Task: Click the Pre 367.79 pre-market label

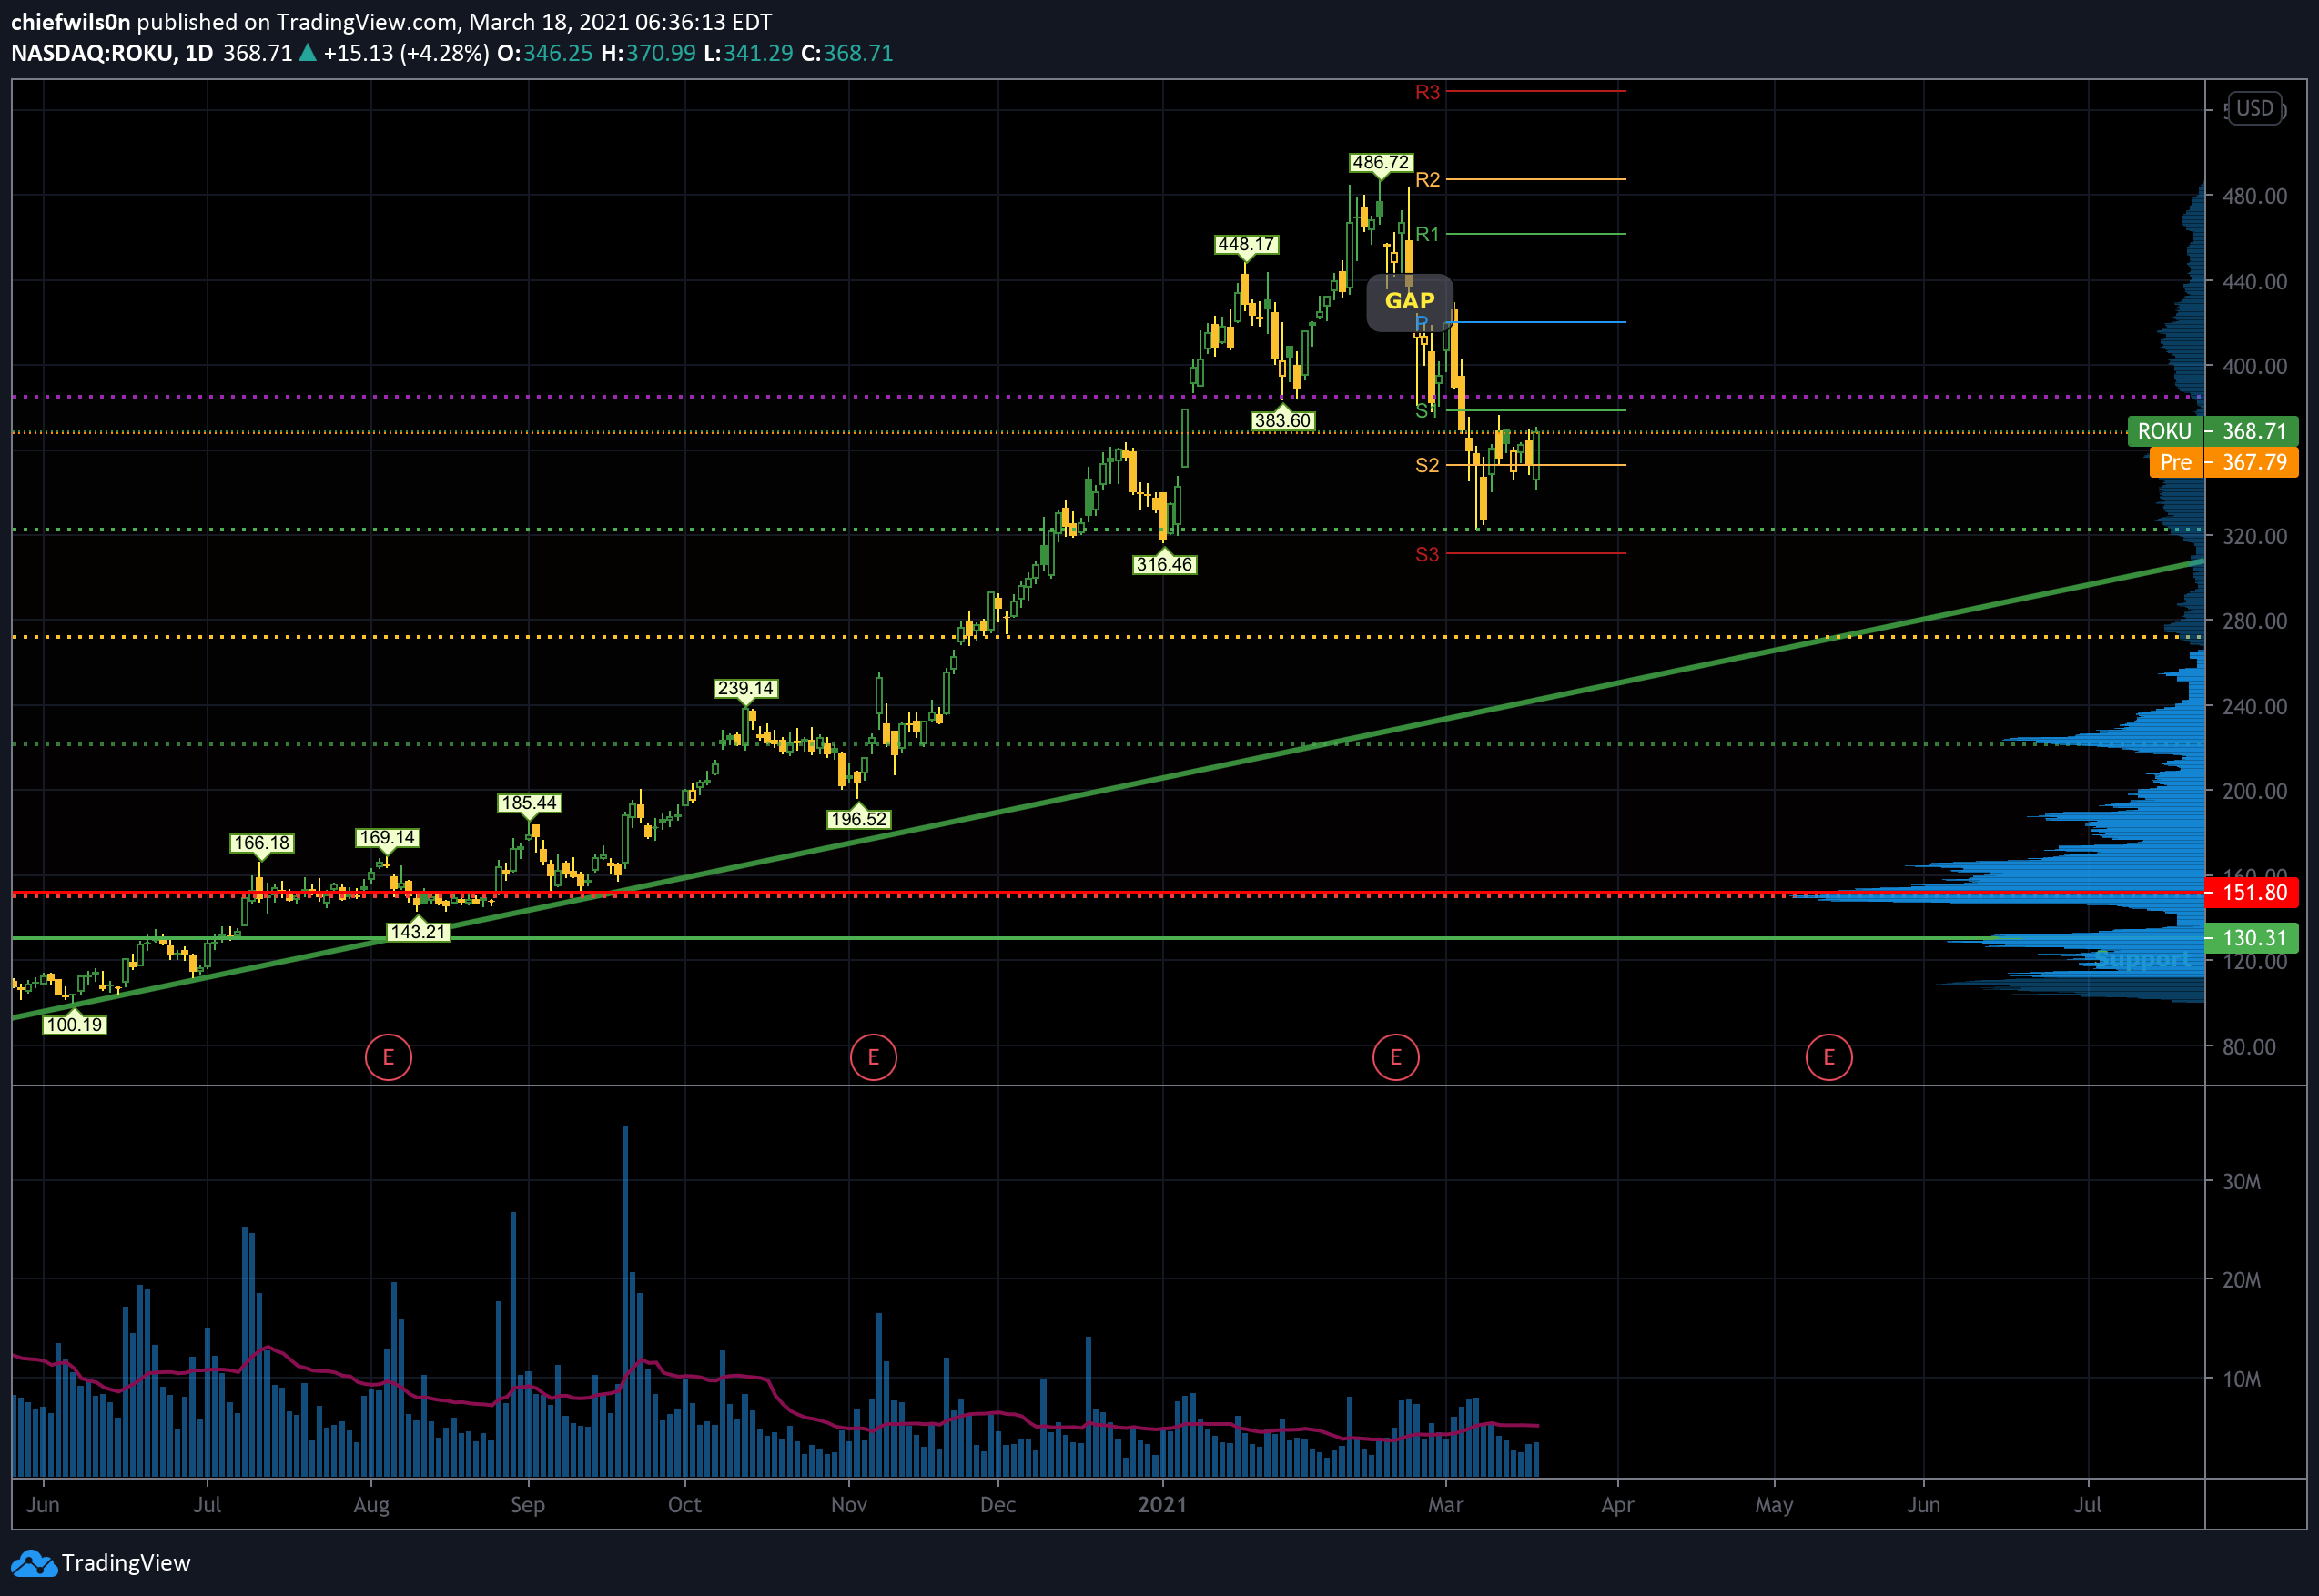Action: (x=2224, y=462)
